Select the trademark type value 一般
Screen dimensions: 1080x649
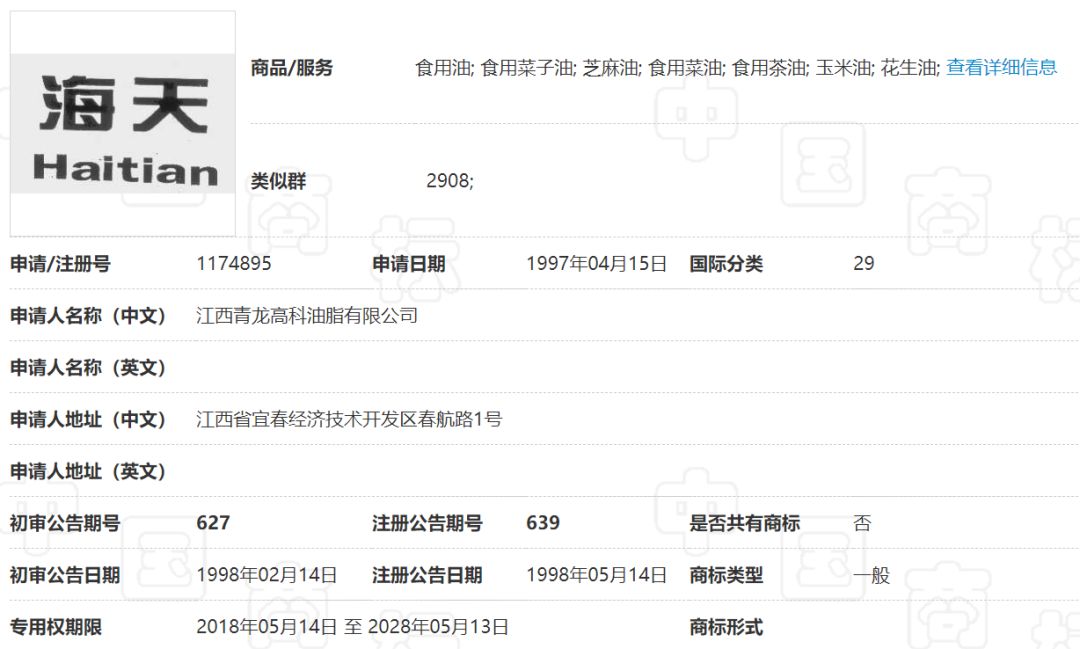point(871,575)
